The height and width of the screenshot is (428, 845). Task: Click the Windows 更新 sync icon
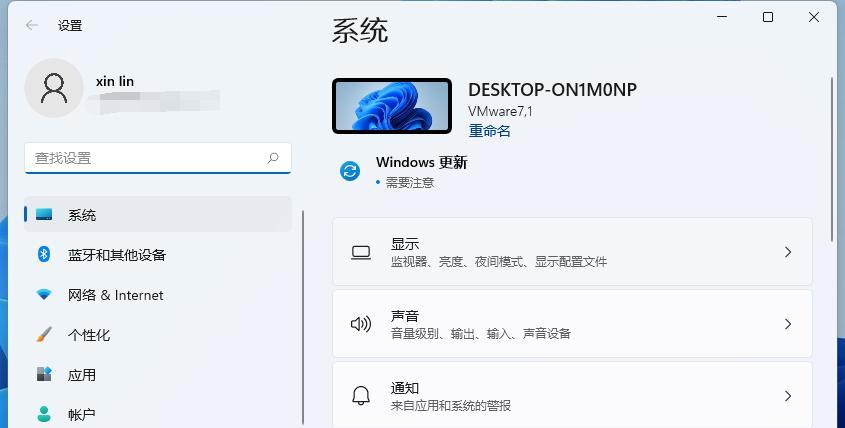pyautogui.click(x=350, y=171)
